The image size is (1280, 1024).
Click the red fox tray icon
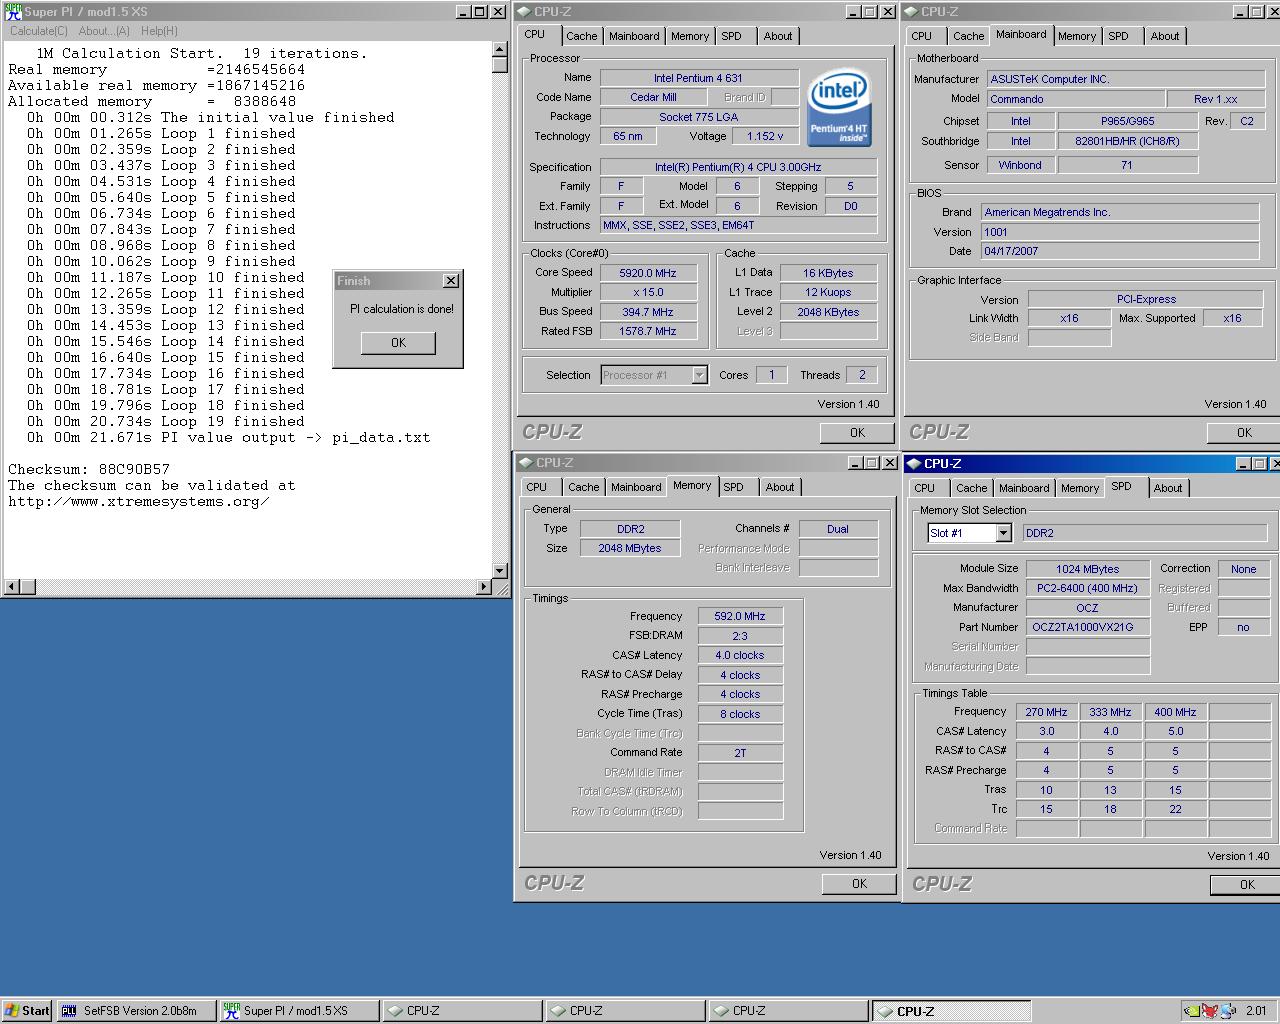click(1210, 1011)
